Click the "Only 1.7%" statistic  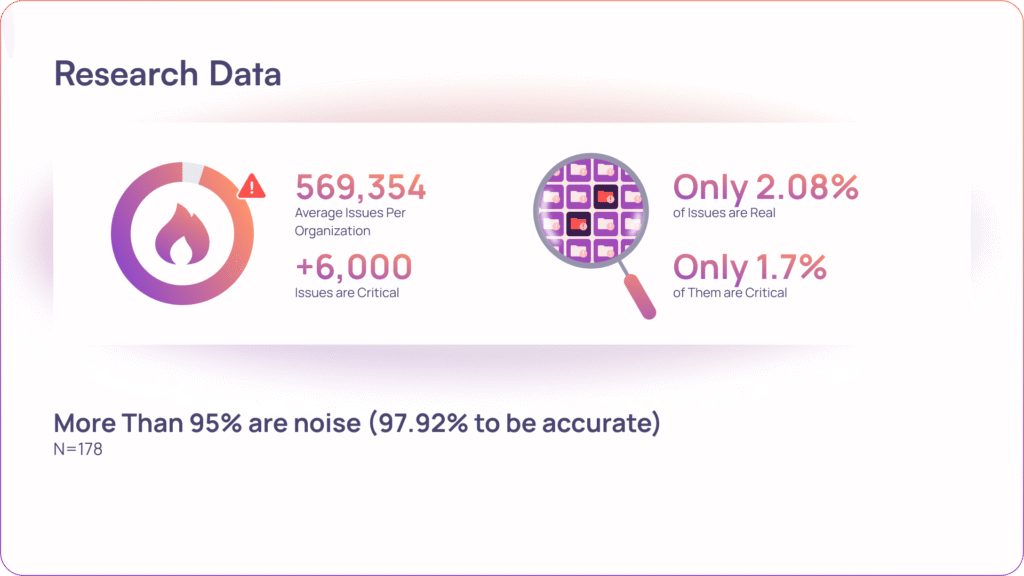point(749,267)
